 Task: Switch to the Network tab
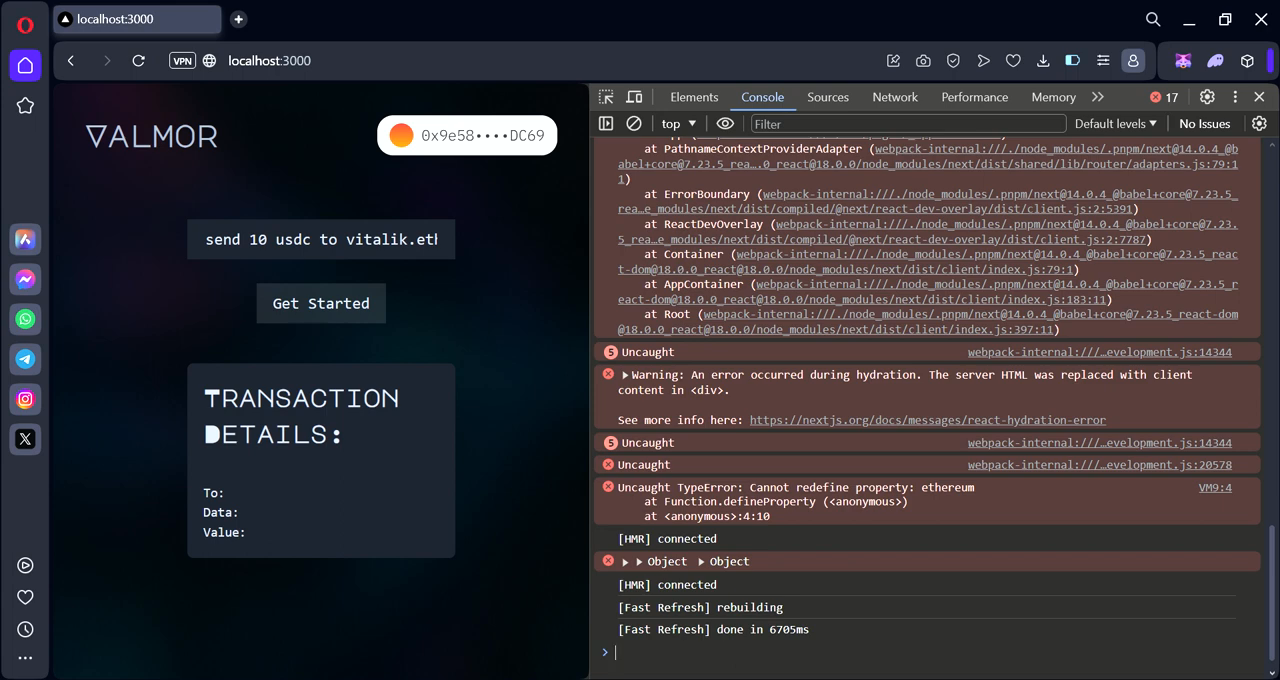(895, 97)
